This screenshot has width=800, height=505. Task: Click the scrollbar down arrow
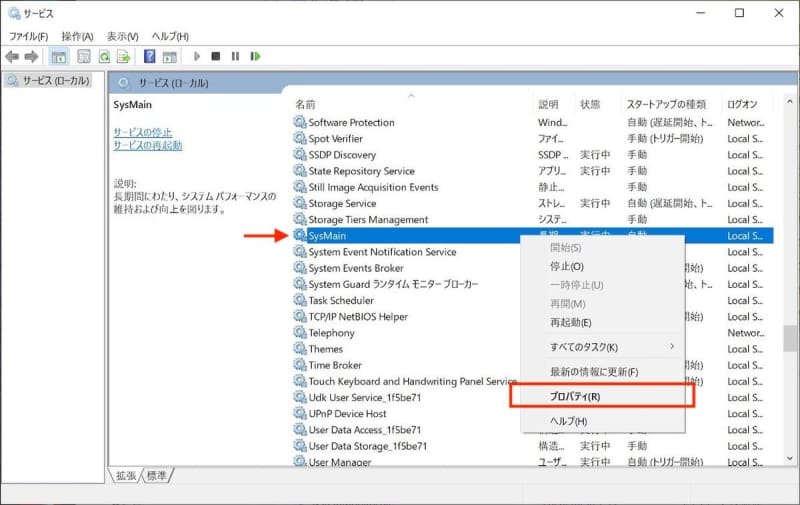[x=789, y=459]
